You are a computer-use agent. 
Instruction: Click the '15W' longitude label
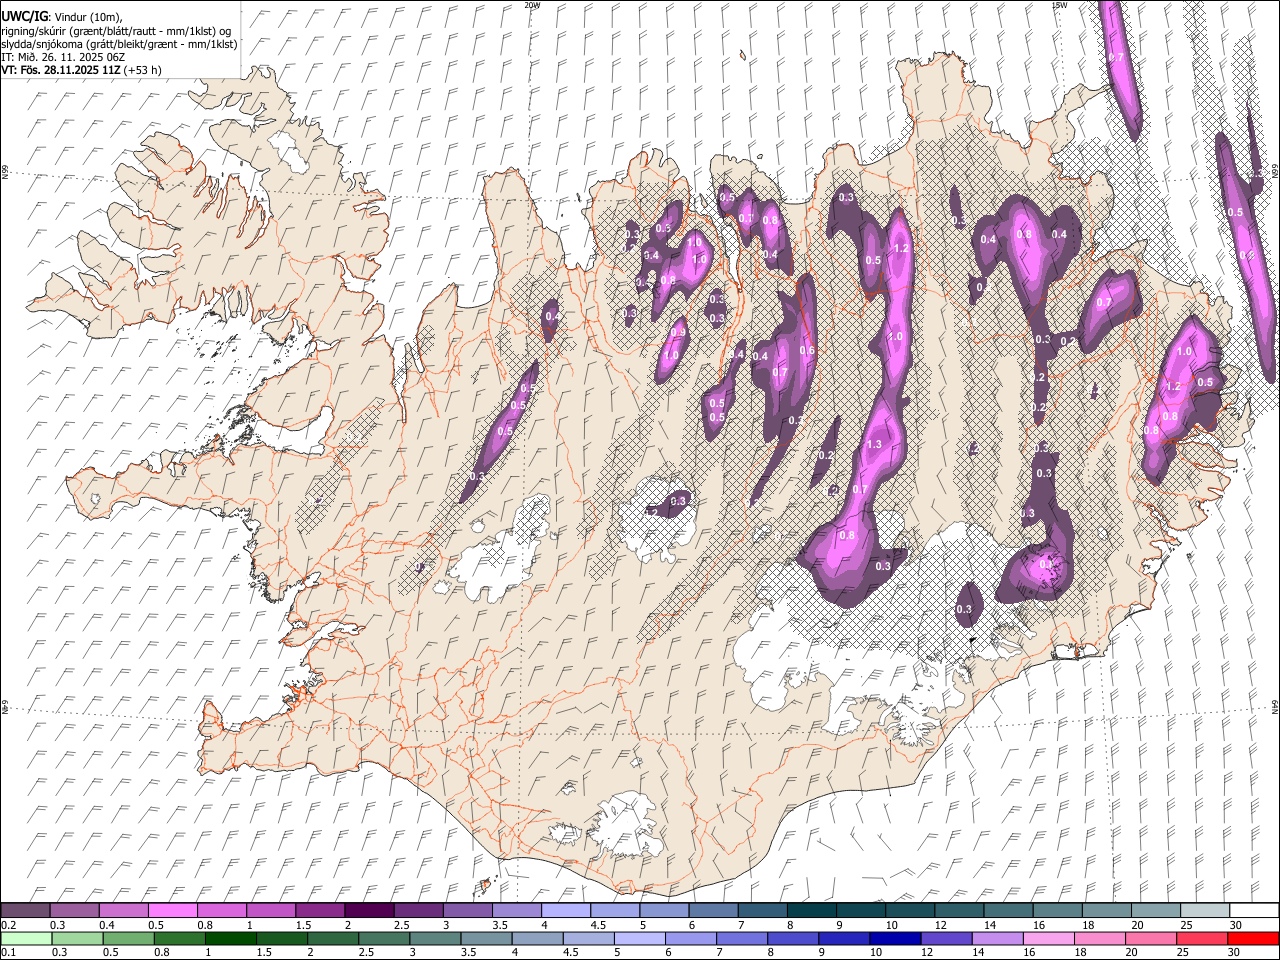coord(1058,5)
